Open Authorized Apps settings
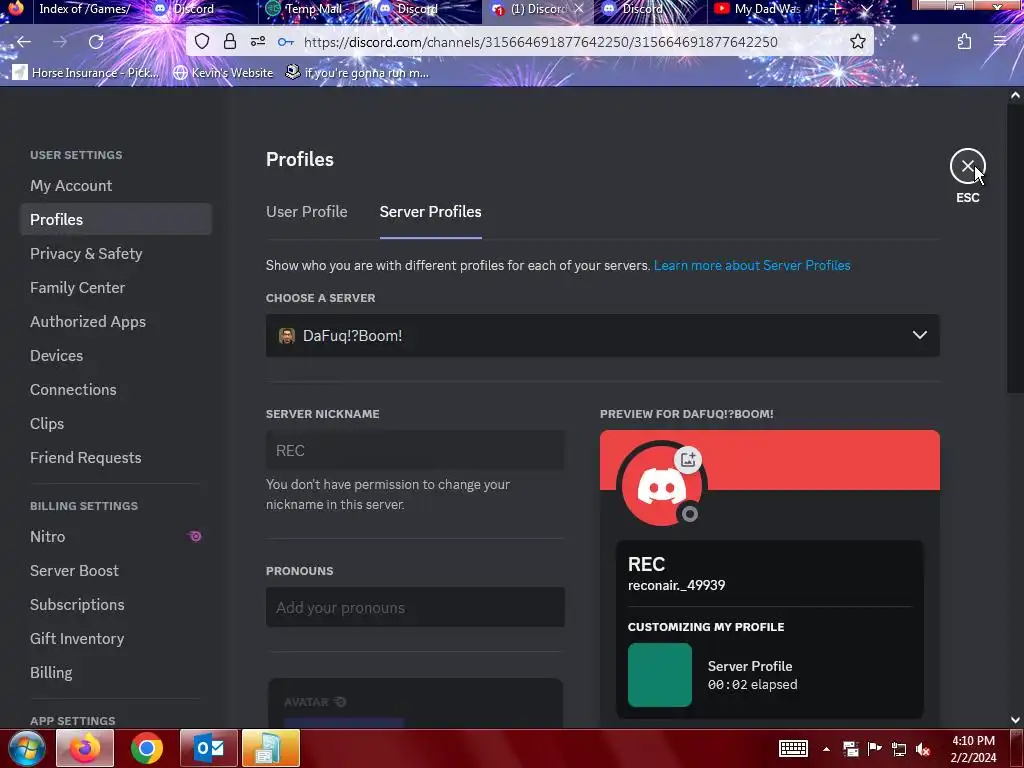The image size is (1024, 768). [x=88, y=321]
